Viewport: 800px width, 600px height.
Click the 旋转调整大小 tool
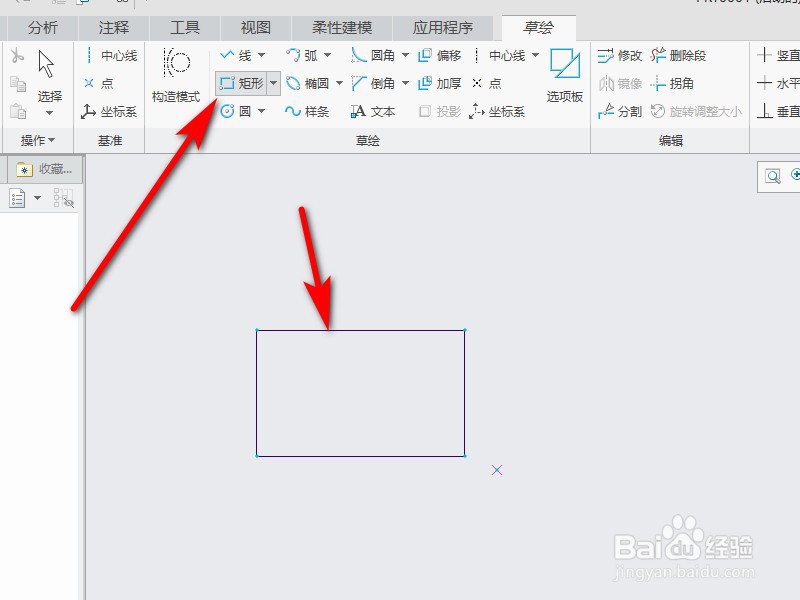pos(696,111)
